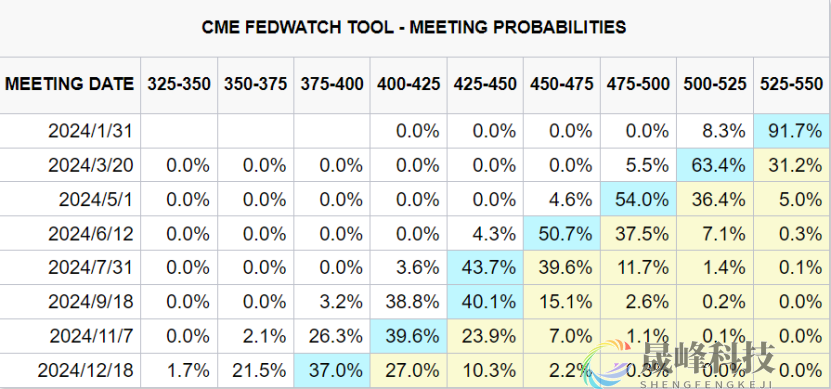Click the 525-550 column header
The width and height of the screenshot is (831, 389).
792,84
